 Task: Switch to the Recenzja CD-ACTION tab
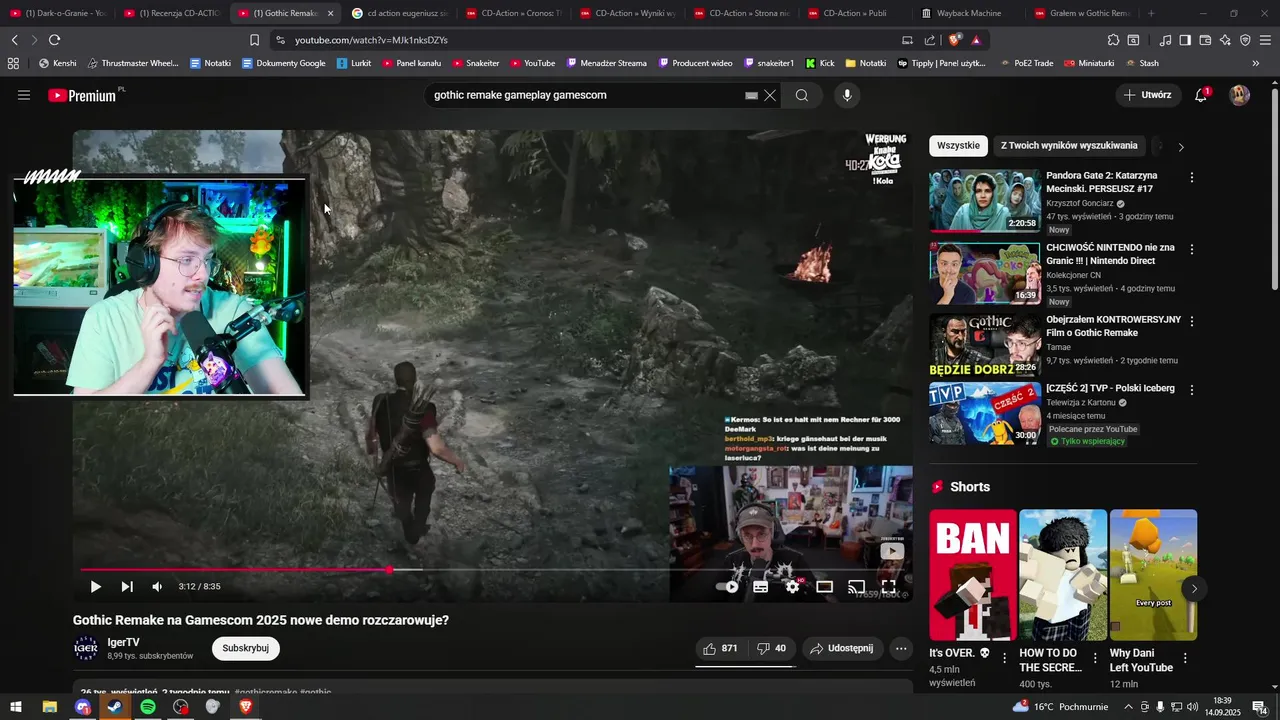point(172,13)
